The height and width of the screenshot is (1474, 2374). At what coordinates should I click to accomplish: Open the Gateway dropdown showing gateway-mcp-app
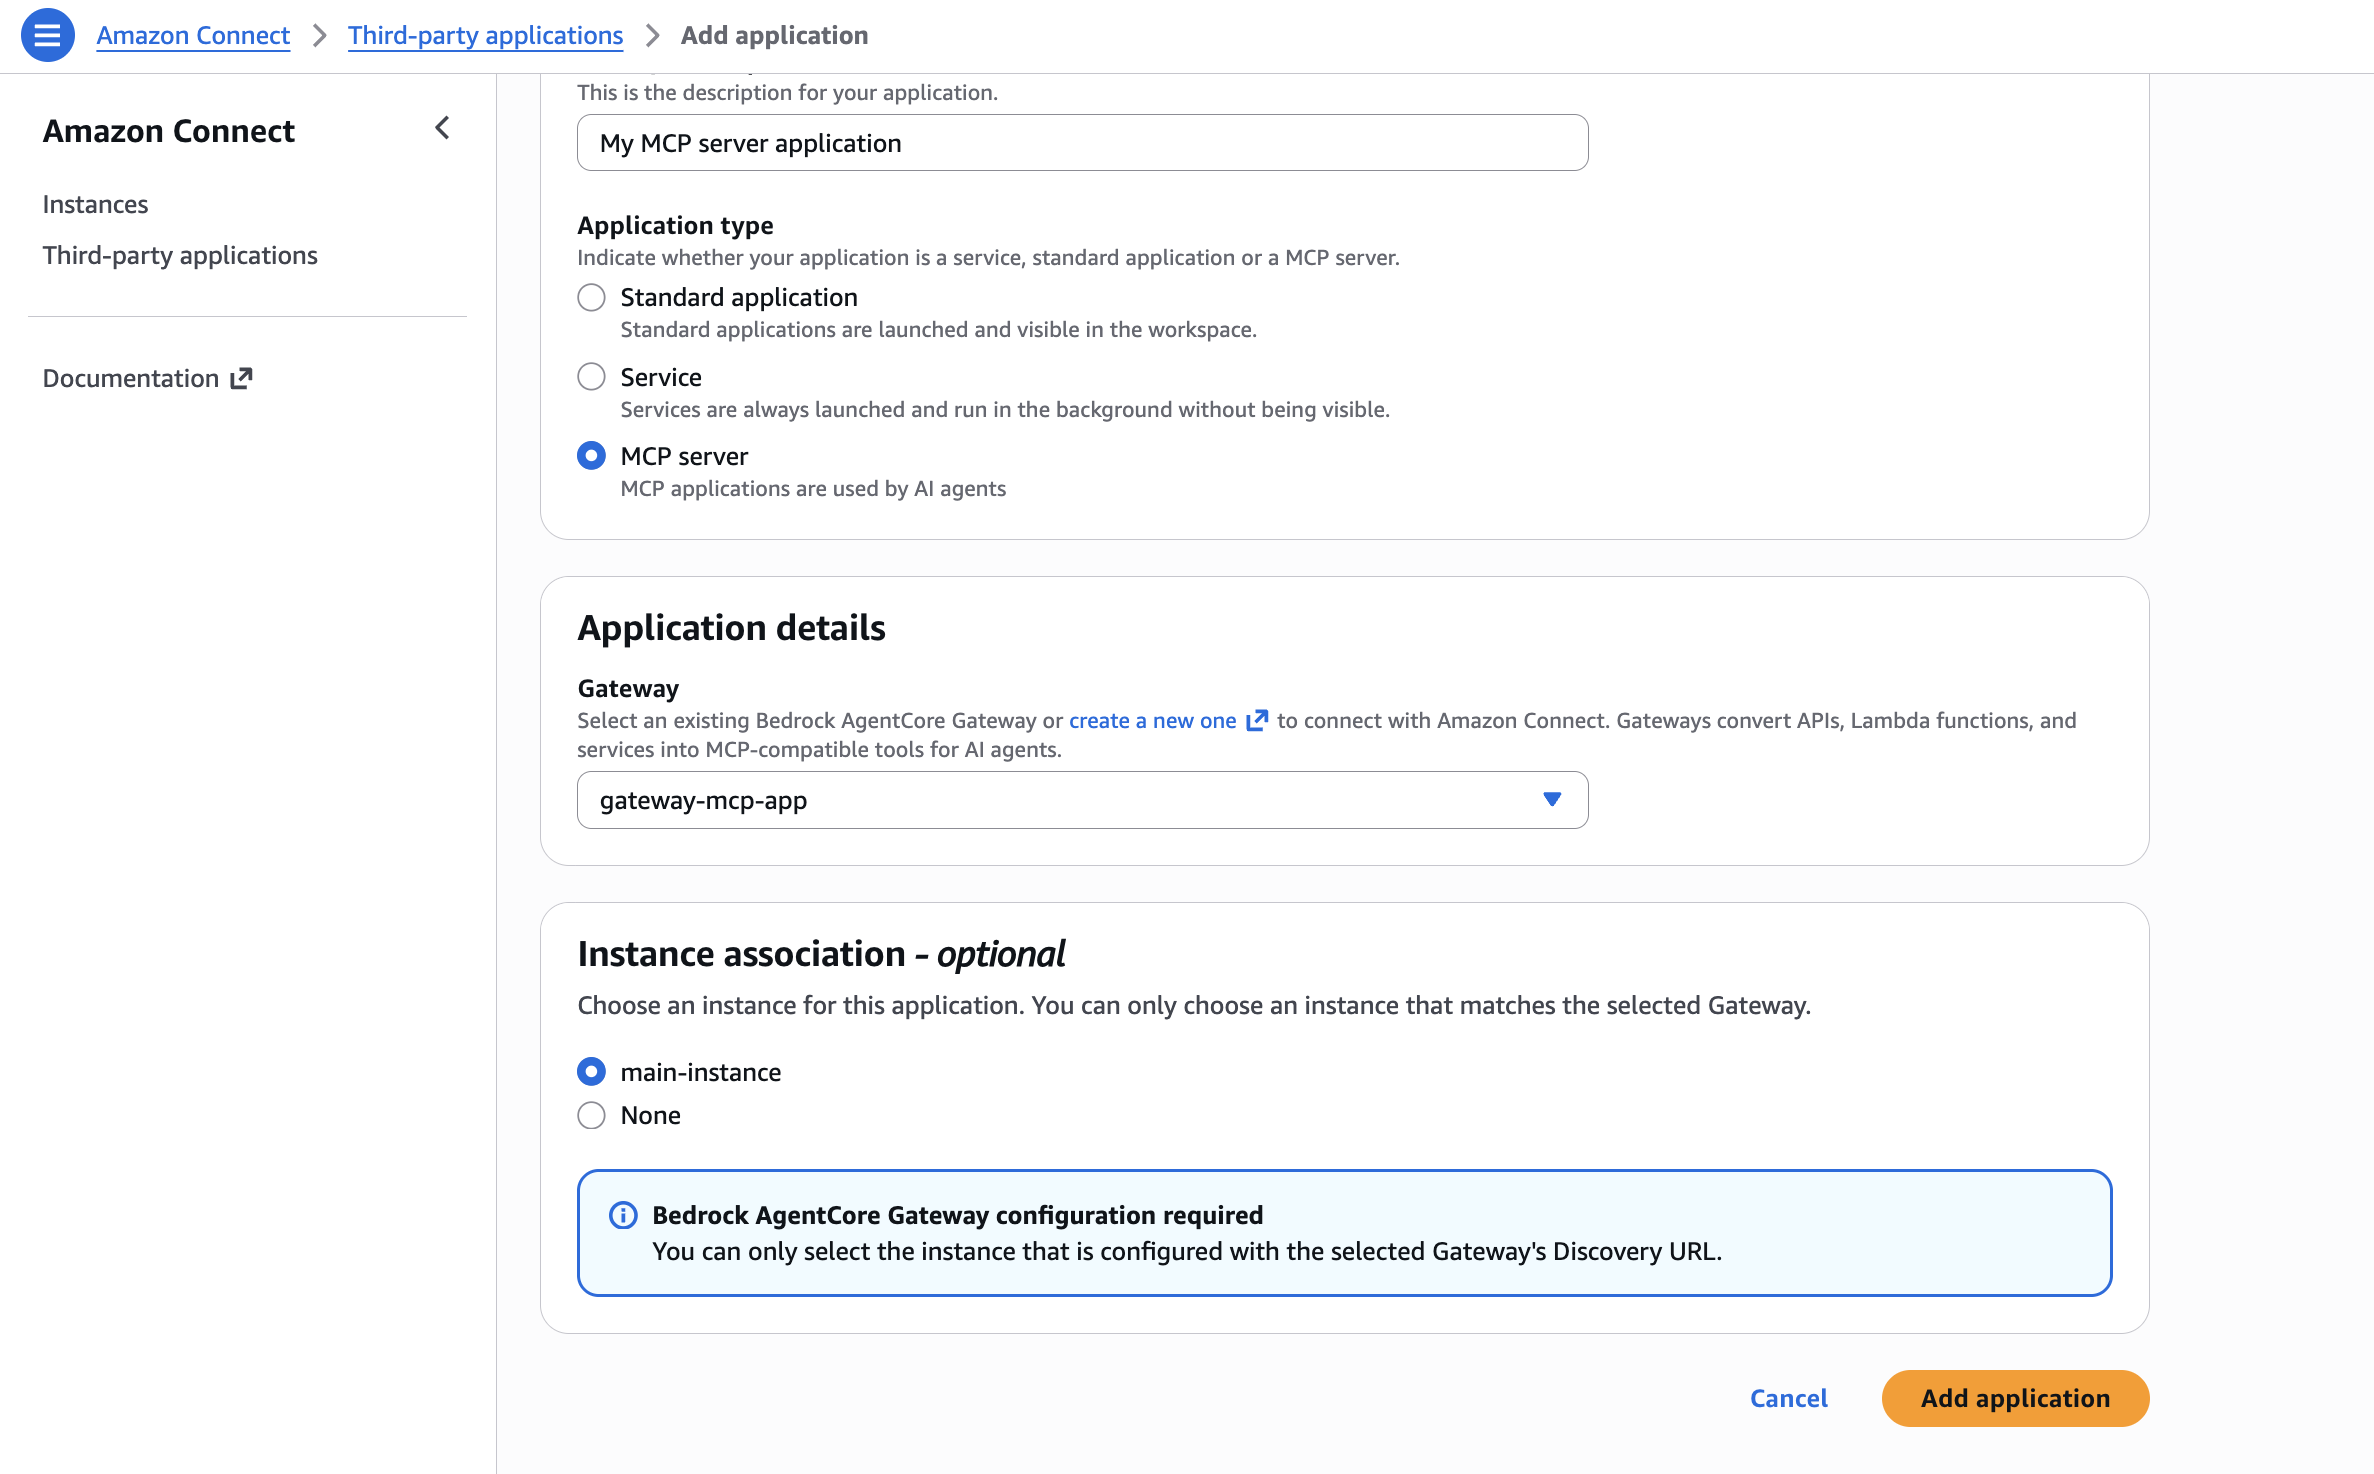pyautogui.click(x=1081, y=799)
